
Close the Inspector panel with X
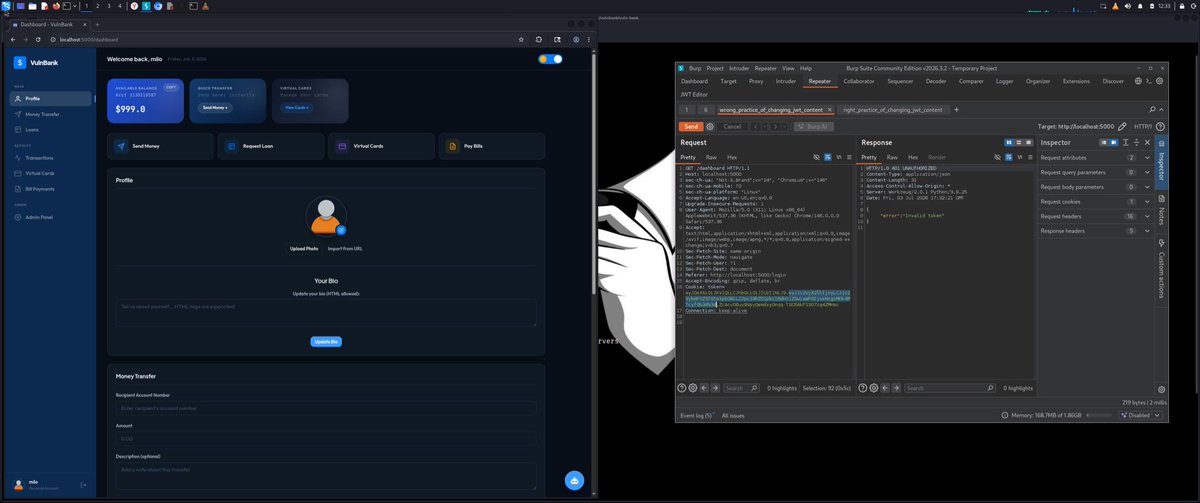coord(1148,143)
